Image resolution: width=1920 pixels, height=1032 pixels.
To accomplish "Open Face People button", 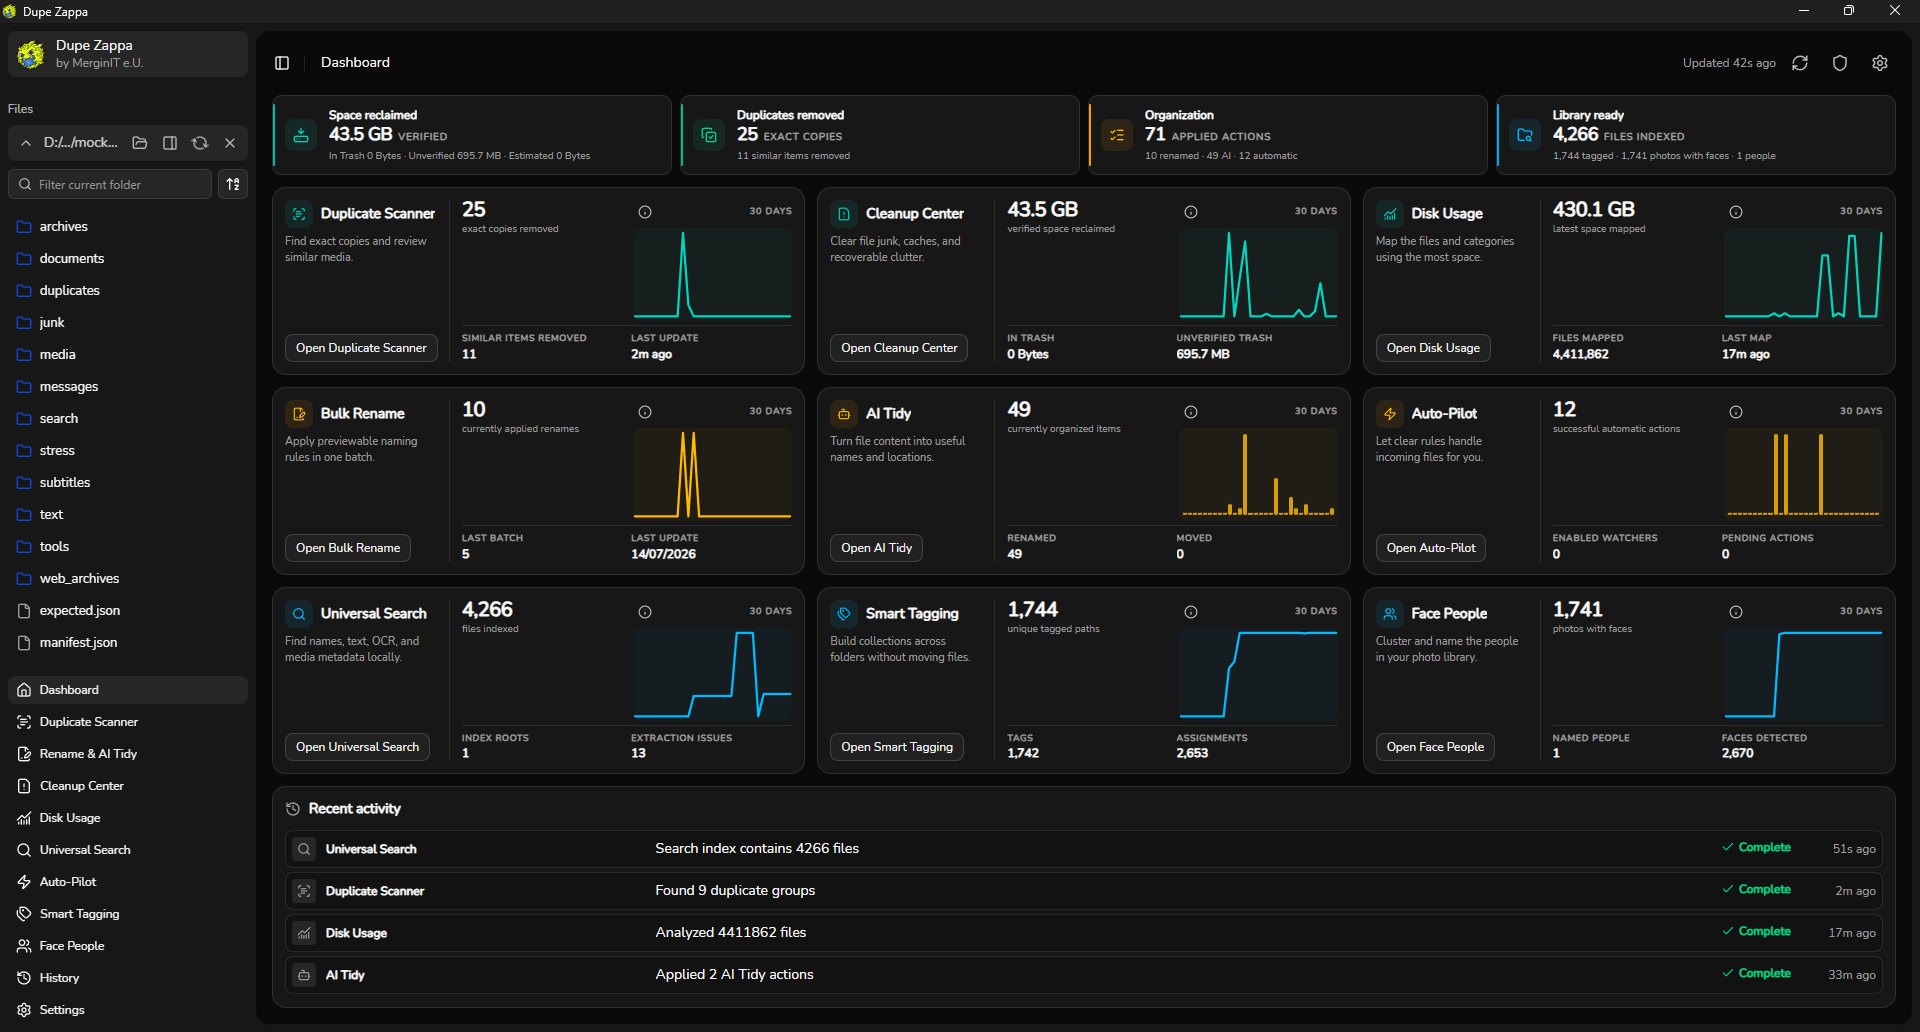I will [1435, 747].
